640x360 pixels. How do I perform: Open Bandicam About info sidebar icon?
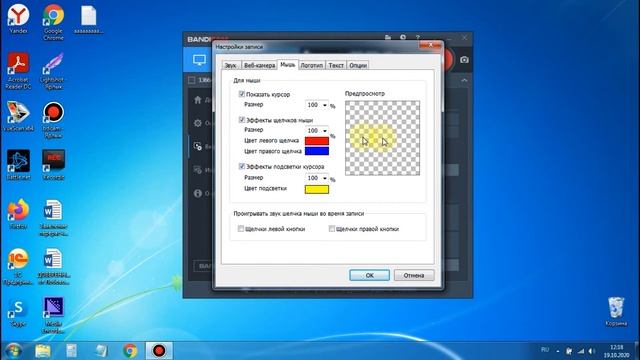coord(198,193)
